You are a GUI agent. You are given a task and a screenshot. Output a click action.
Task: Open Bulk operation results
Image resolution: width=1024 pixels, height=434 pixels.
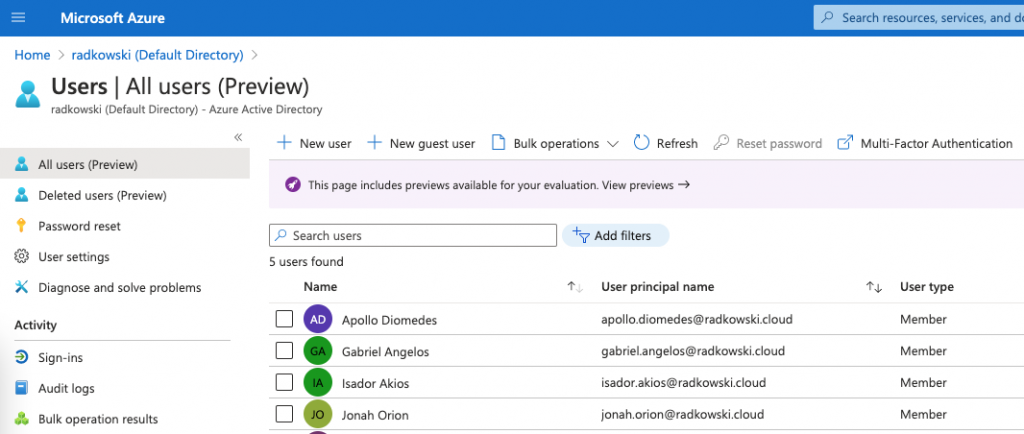click(98, 419)
